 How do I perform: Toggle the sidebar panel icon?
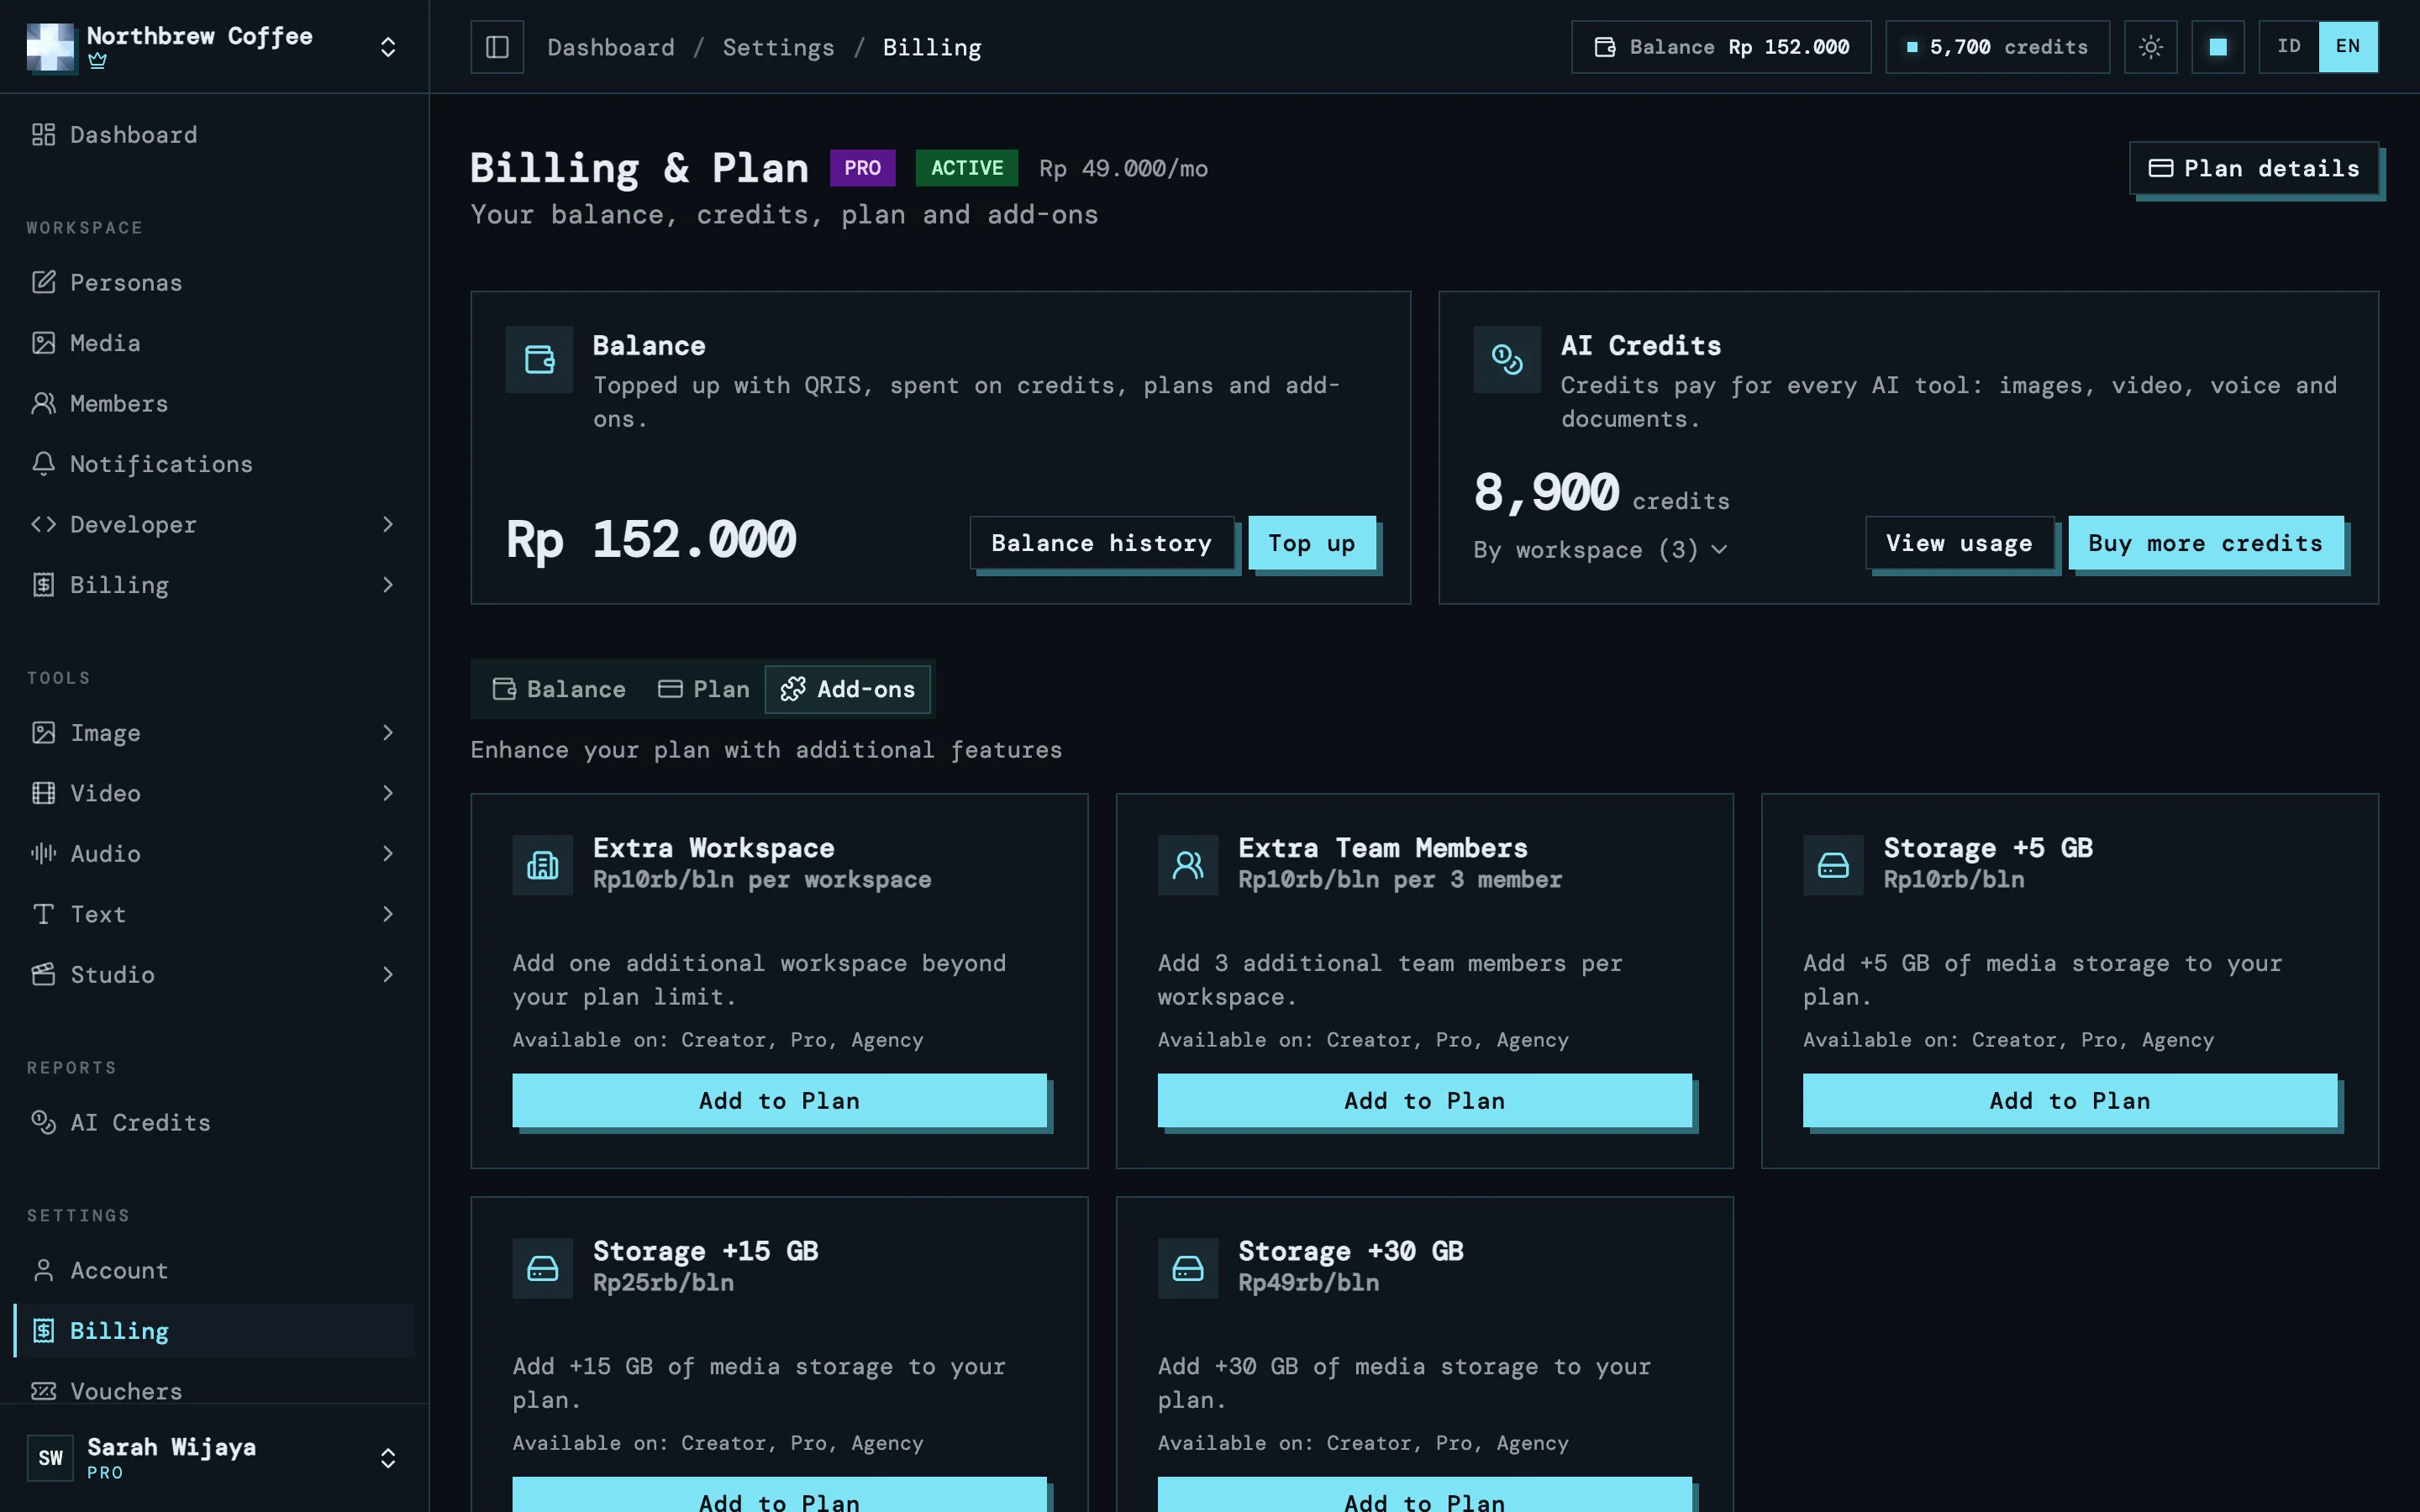497,47
